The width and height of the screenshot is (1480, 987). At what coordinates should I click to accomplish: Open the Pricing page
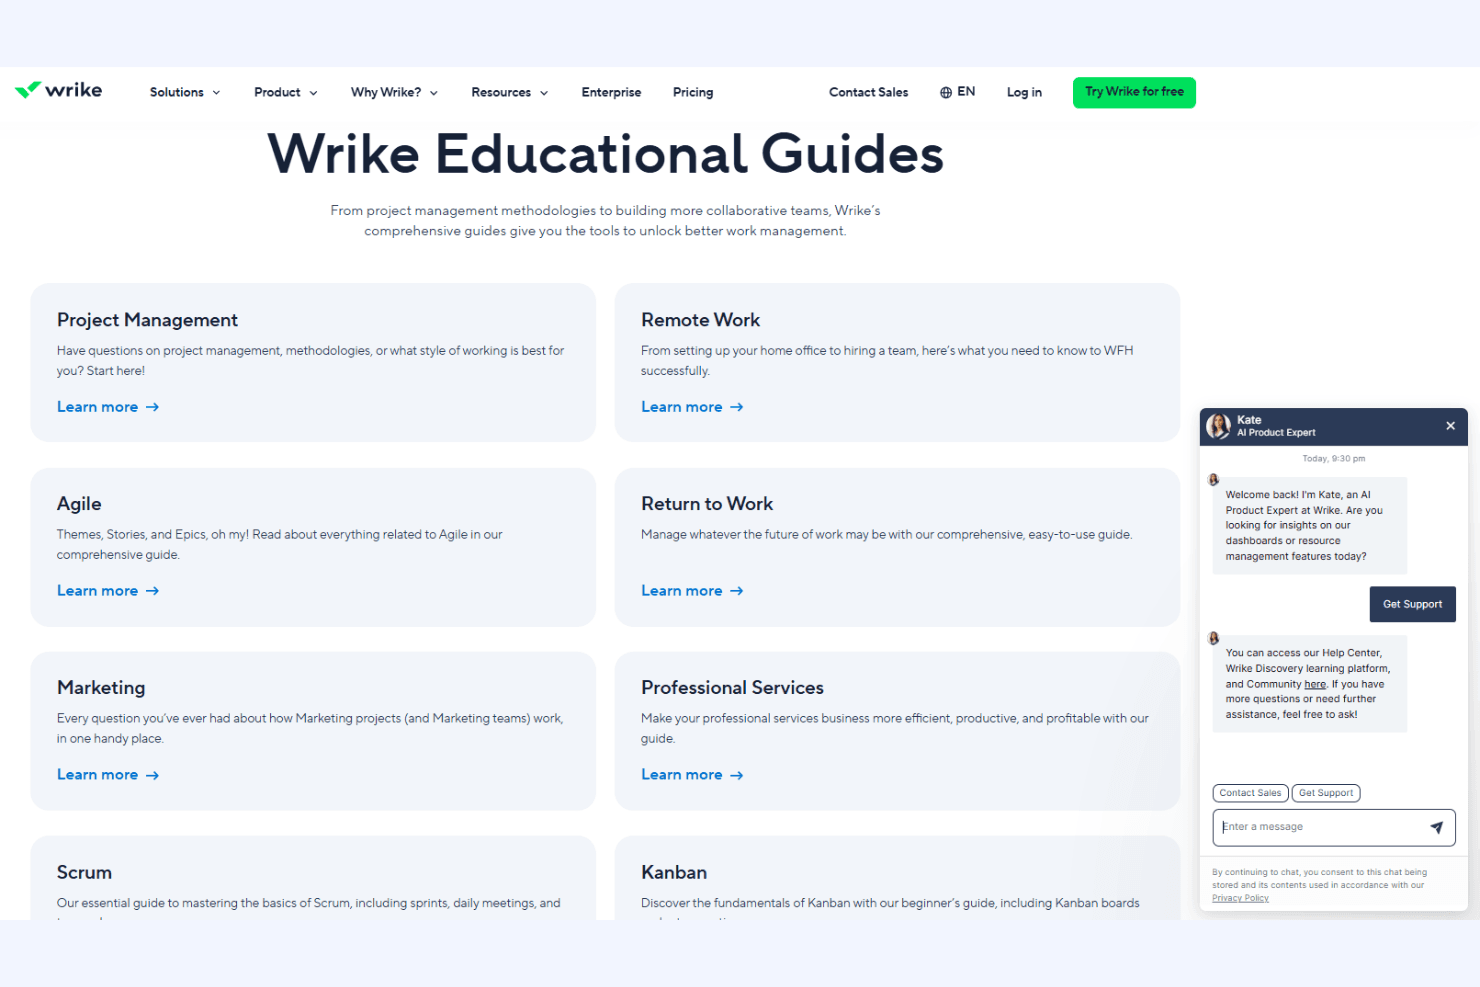point(693,92)
